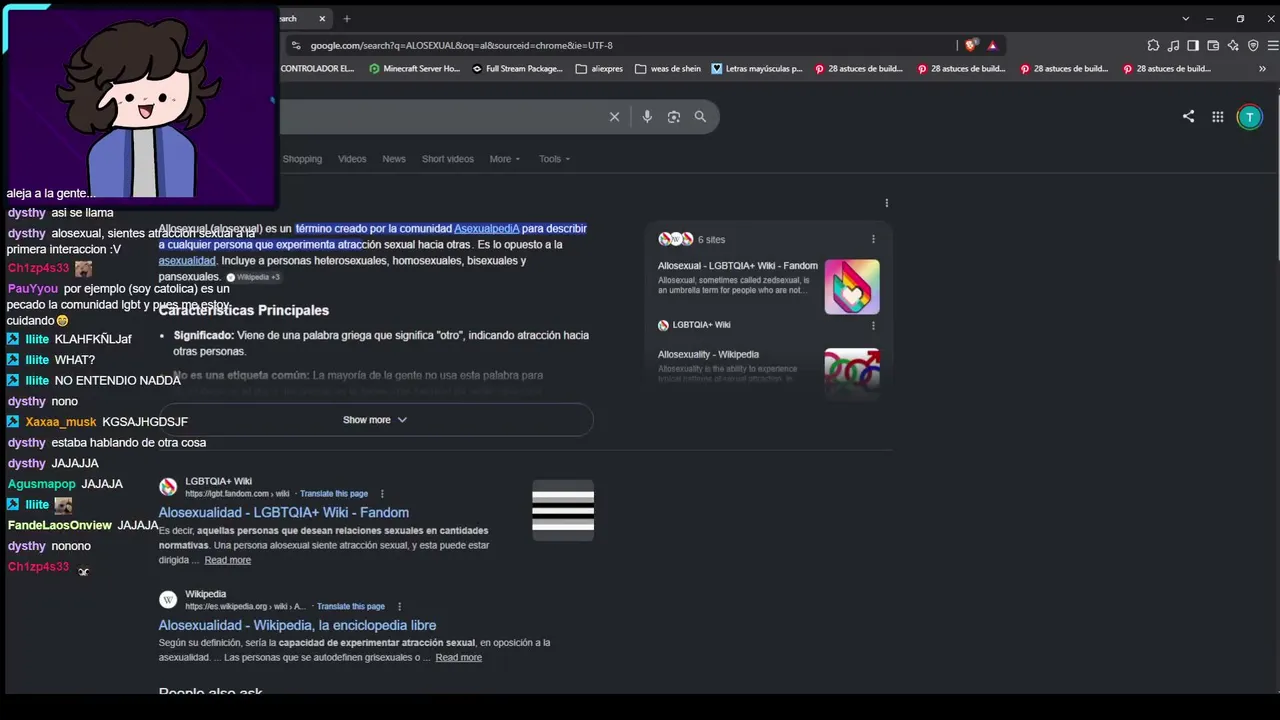The width and height of the screenshot is (1280, 720).
Task: Open the Tools dropdown
Action: click(x=555, y=159)
